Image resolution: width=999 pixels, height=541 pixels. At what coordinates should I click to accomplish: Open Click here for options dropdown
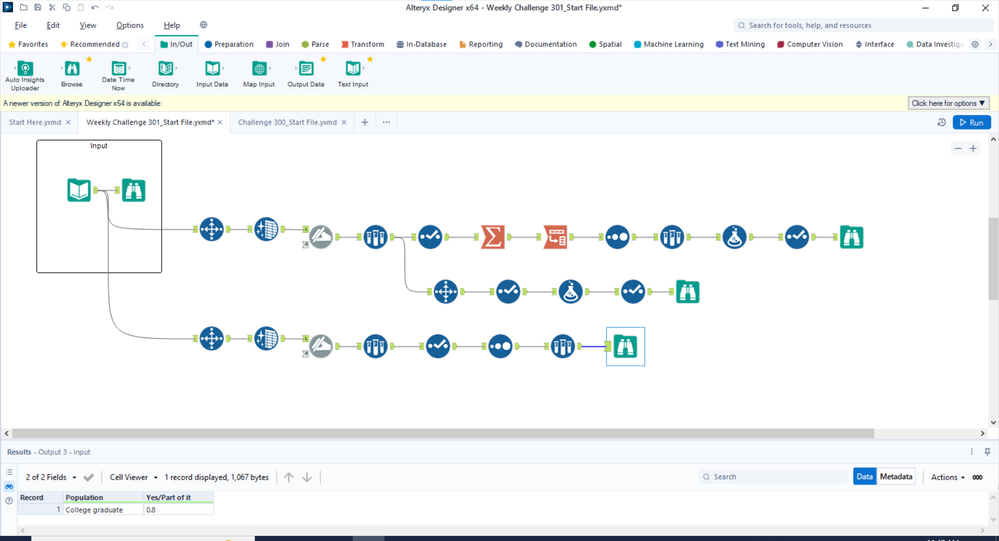[x=949, y=103]
